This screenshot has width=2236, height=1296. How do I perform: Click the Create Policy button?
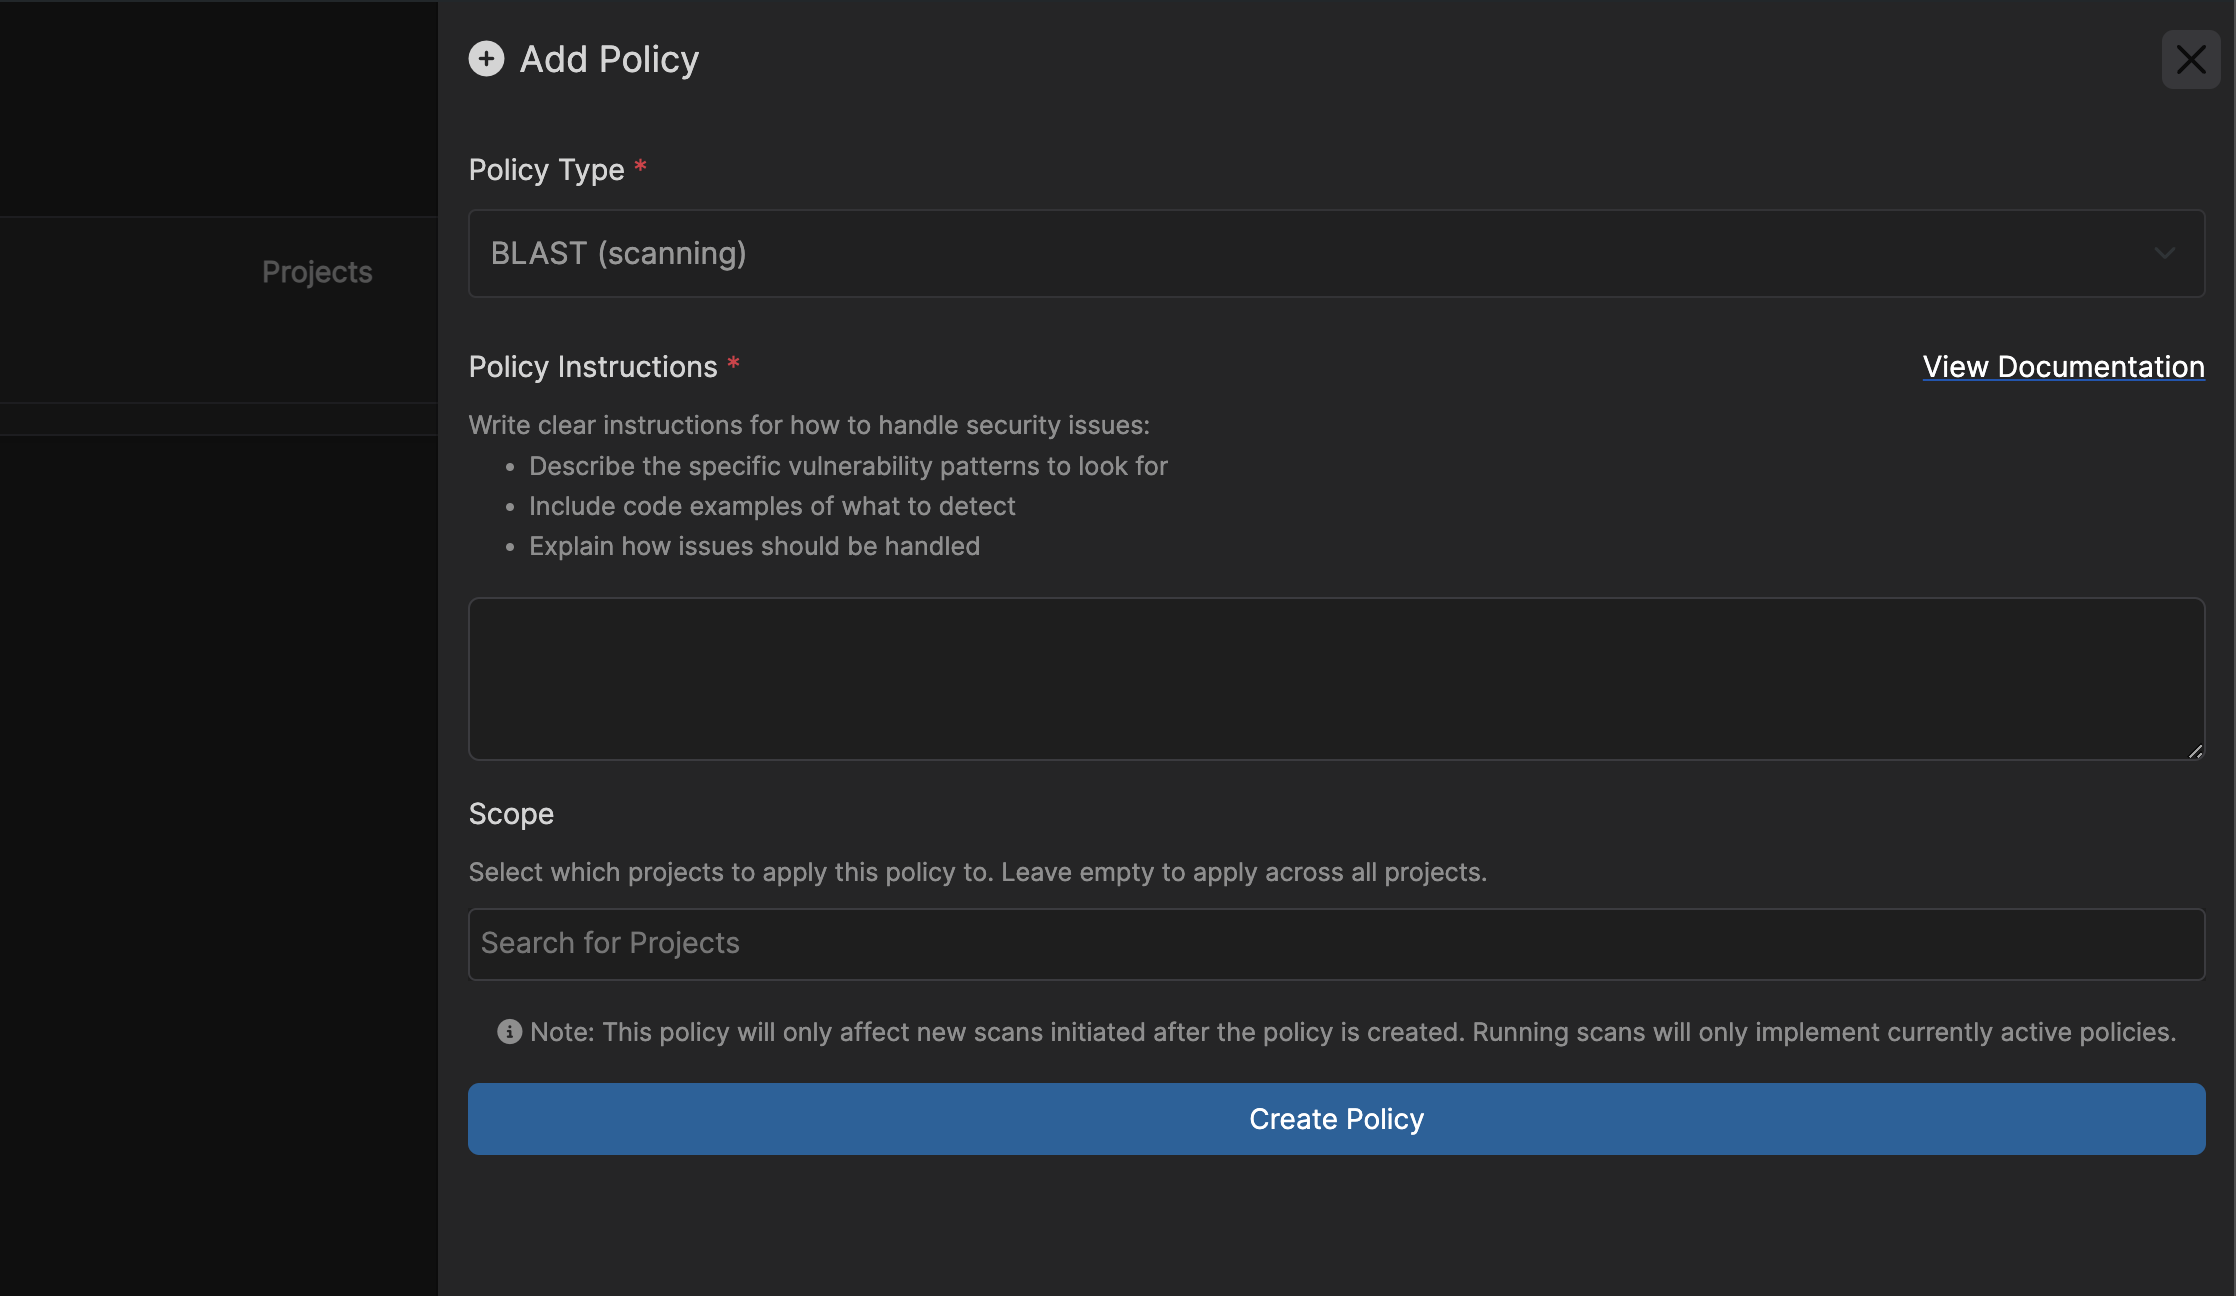pos(1336,1119)
